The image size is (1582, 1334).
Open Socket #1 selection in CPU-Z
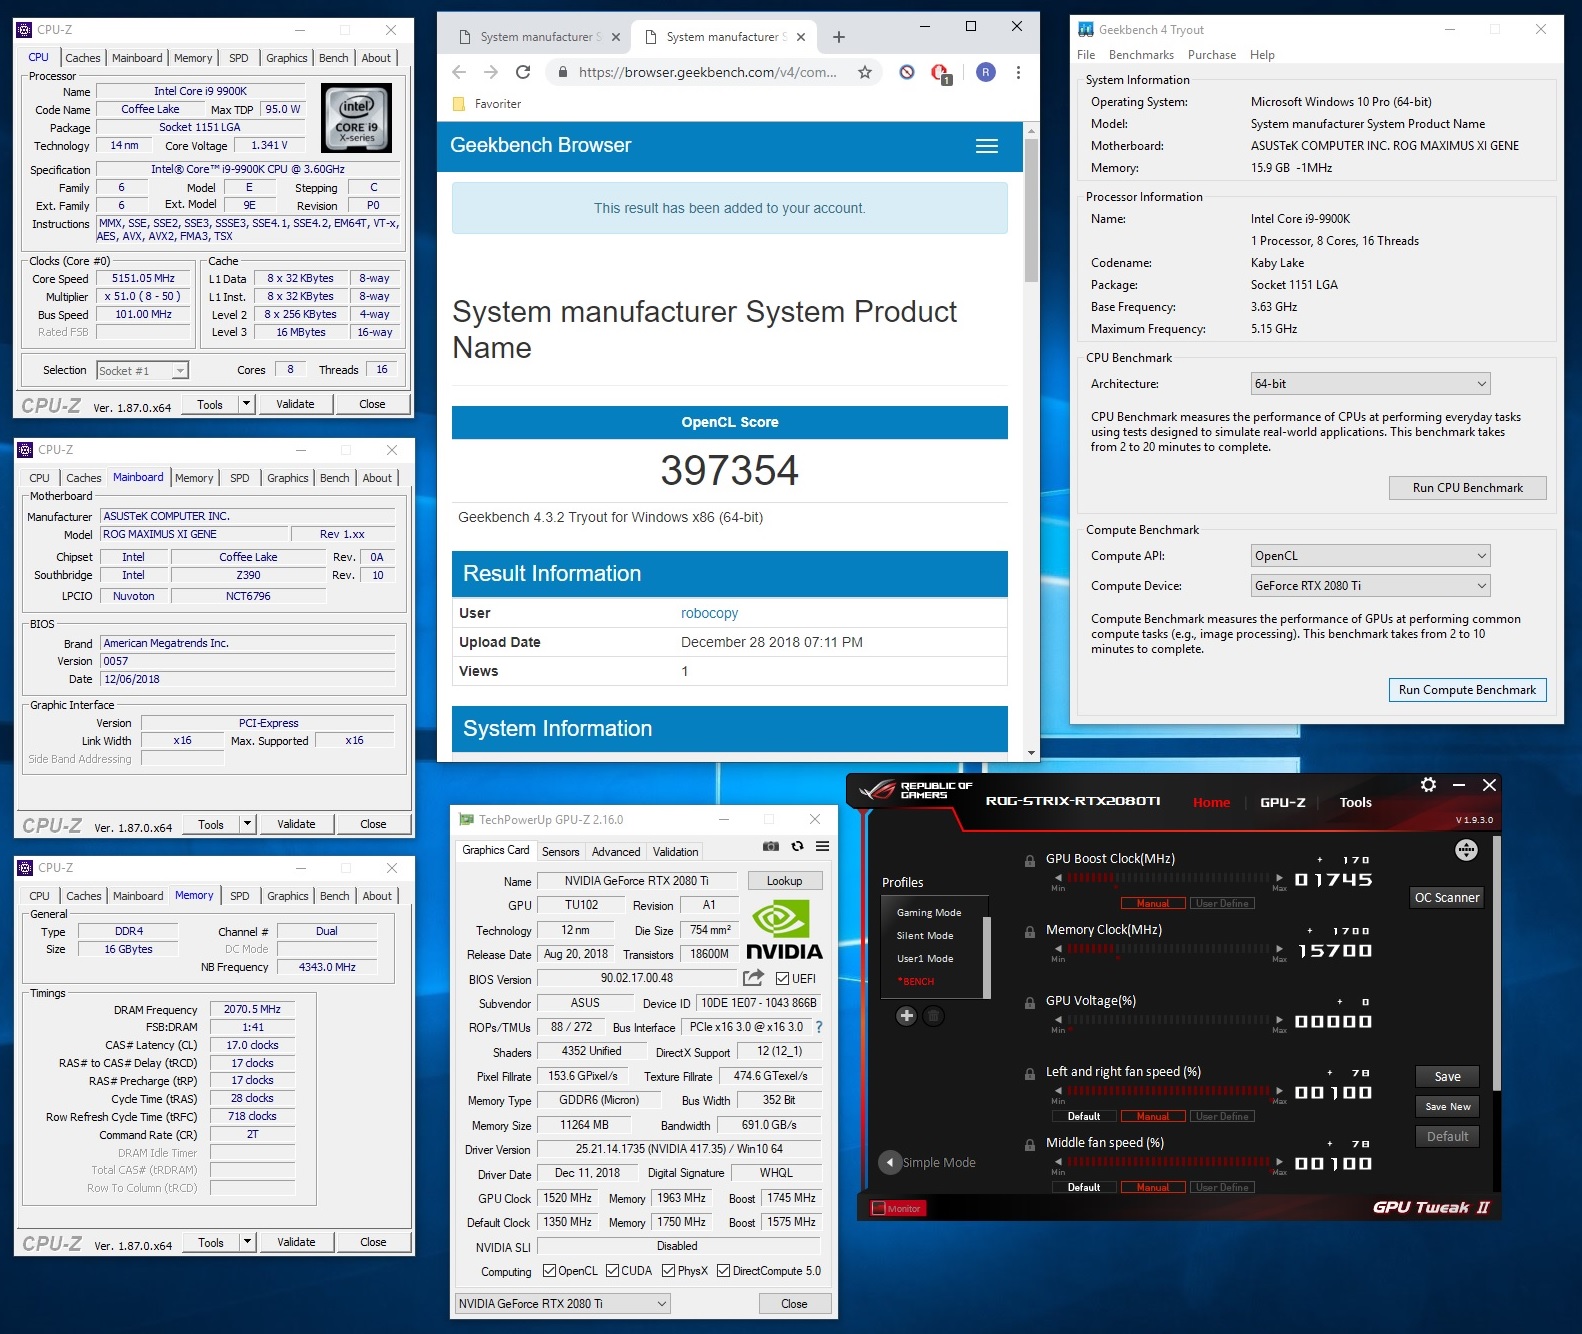[142, 371]
